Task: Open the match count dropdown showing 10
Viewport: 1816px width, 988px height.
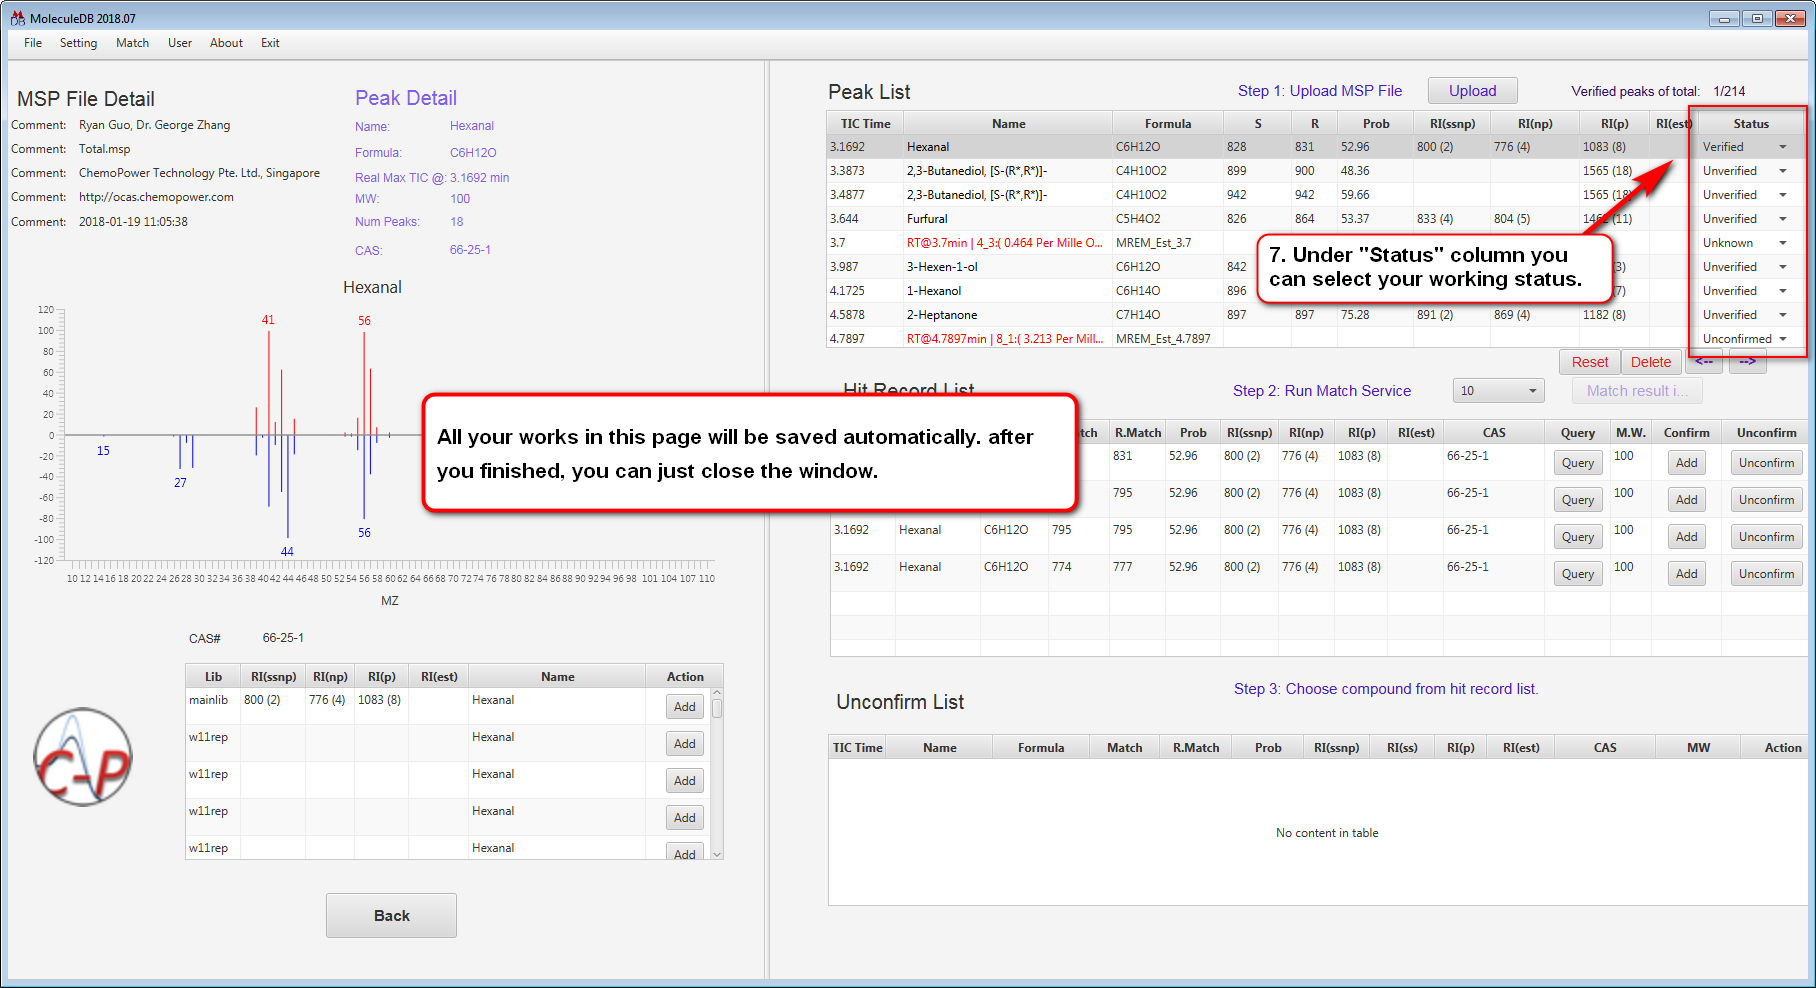Action: coord(1497,391)
